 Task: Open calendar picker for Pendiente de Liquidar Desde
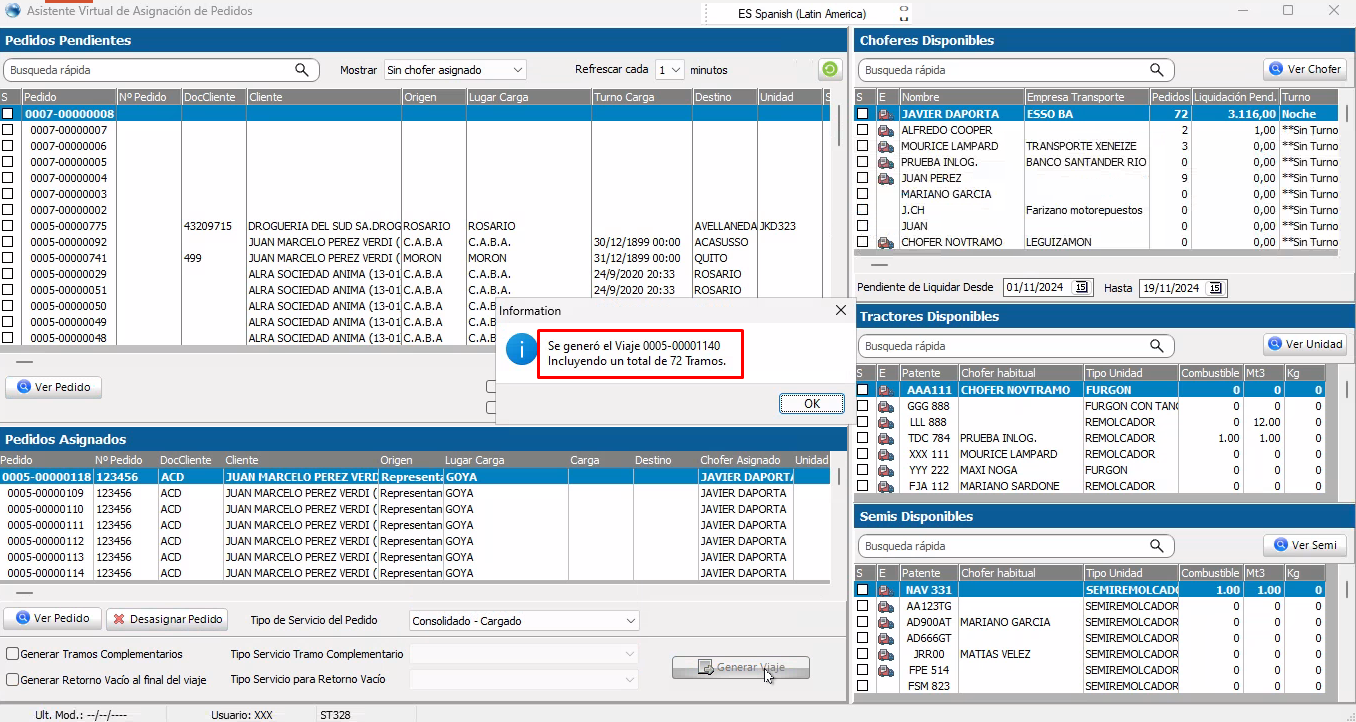1081,288
